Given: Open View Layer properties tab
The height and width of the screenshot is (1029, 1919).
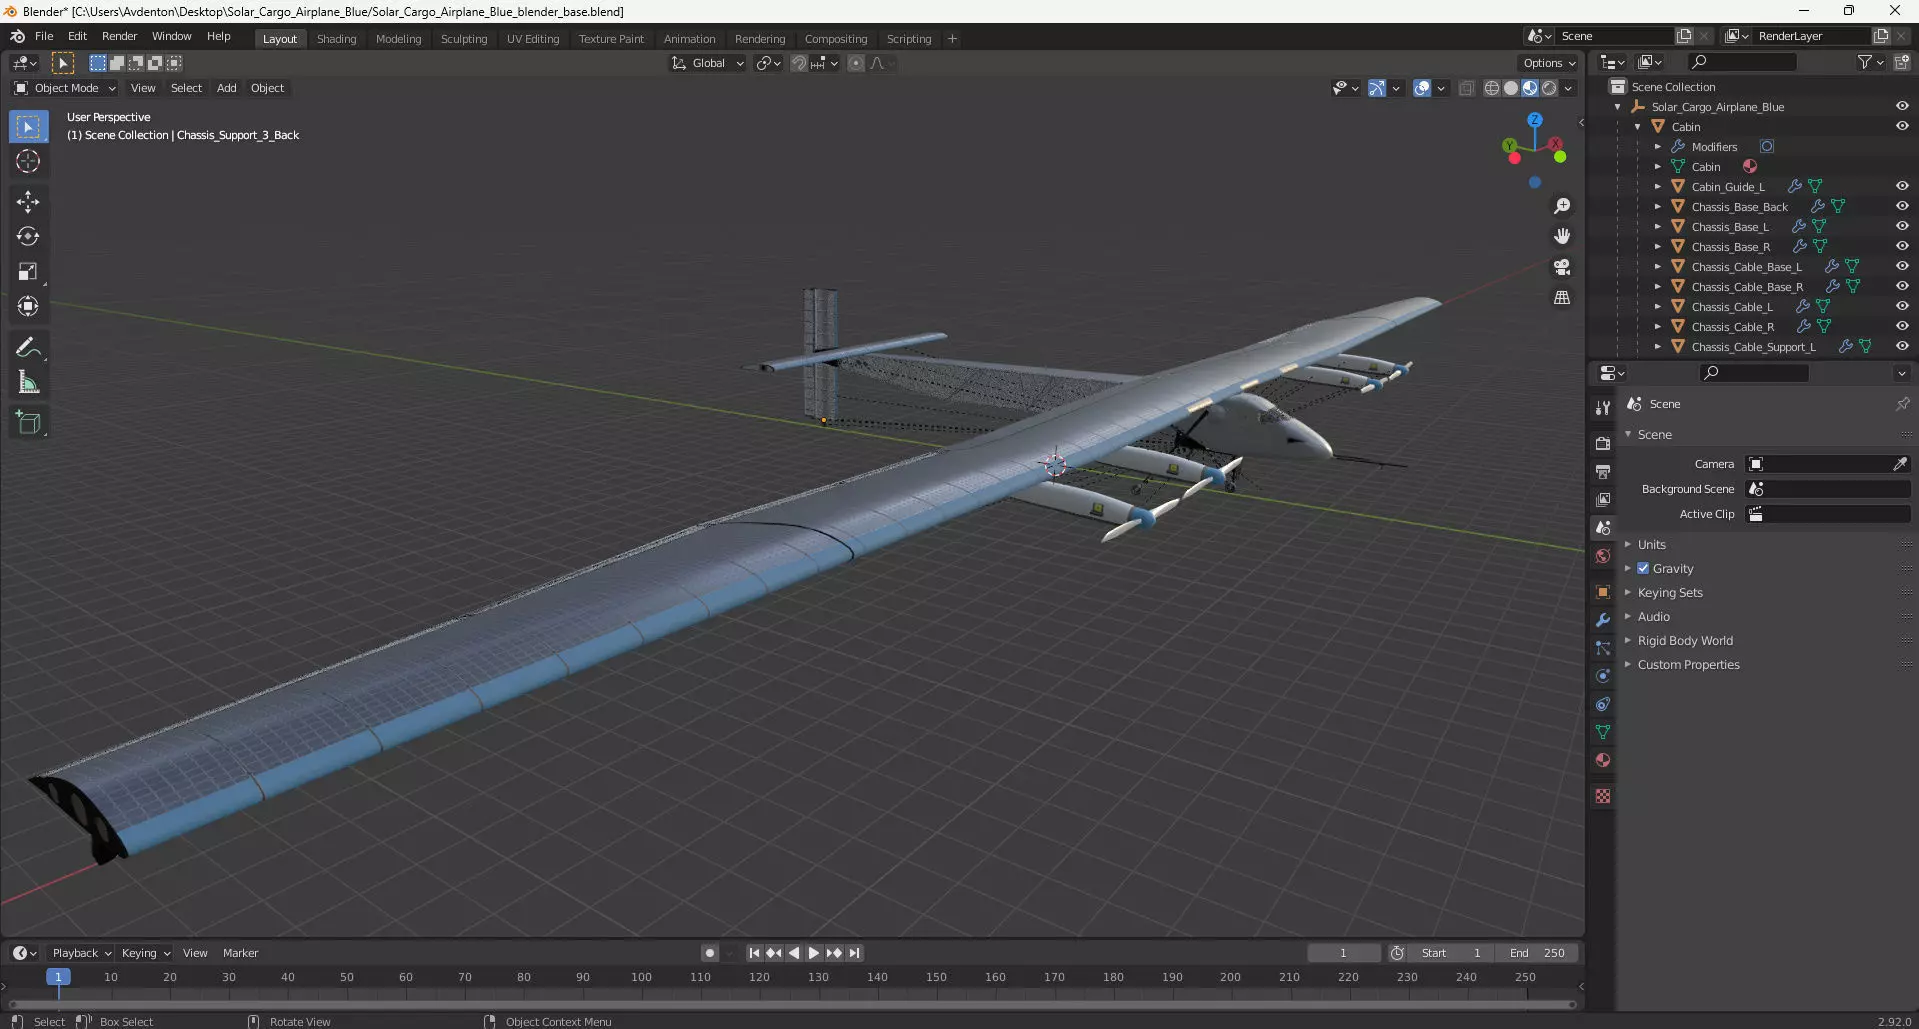Looking at the screenshot, I should pos(1603,499).
